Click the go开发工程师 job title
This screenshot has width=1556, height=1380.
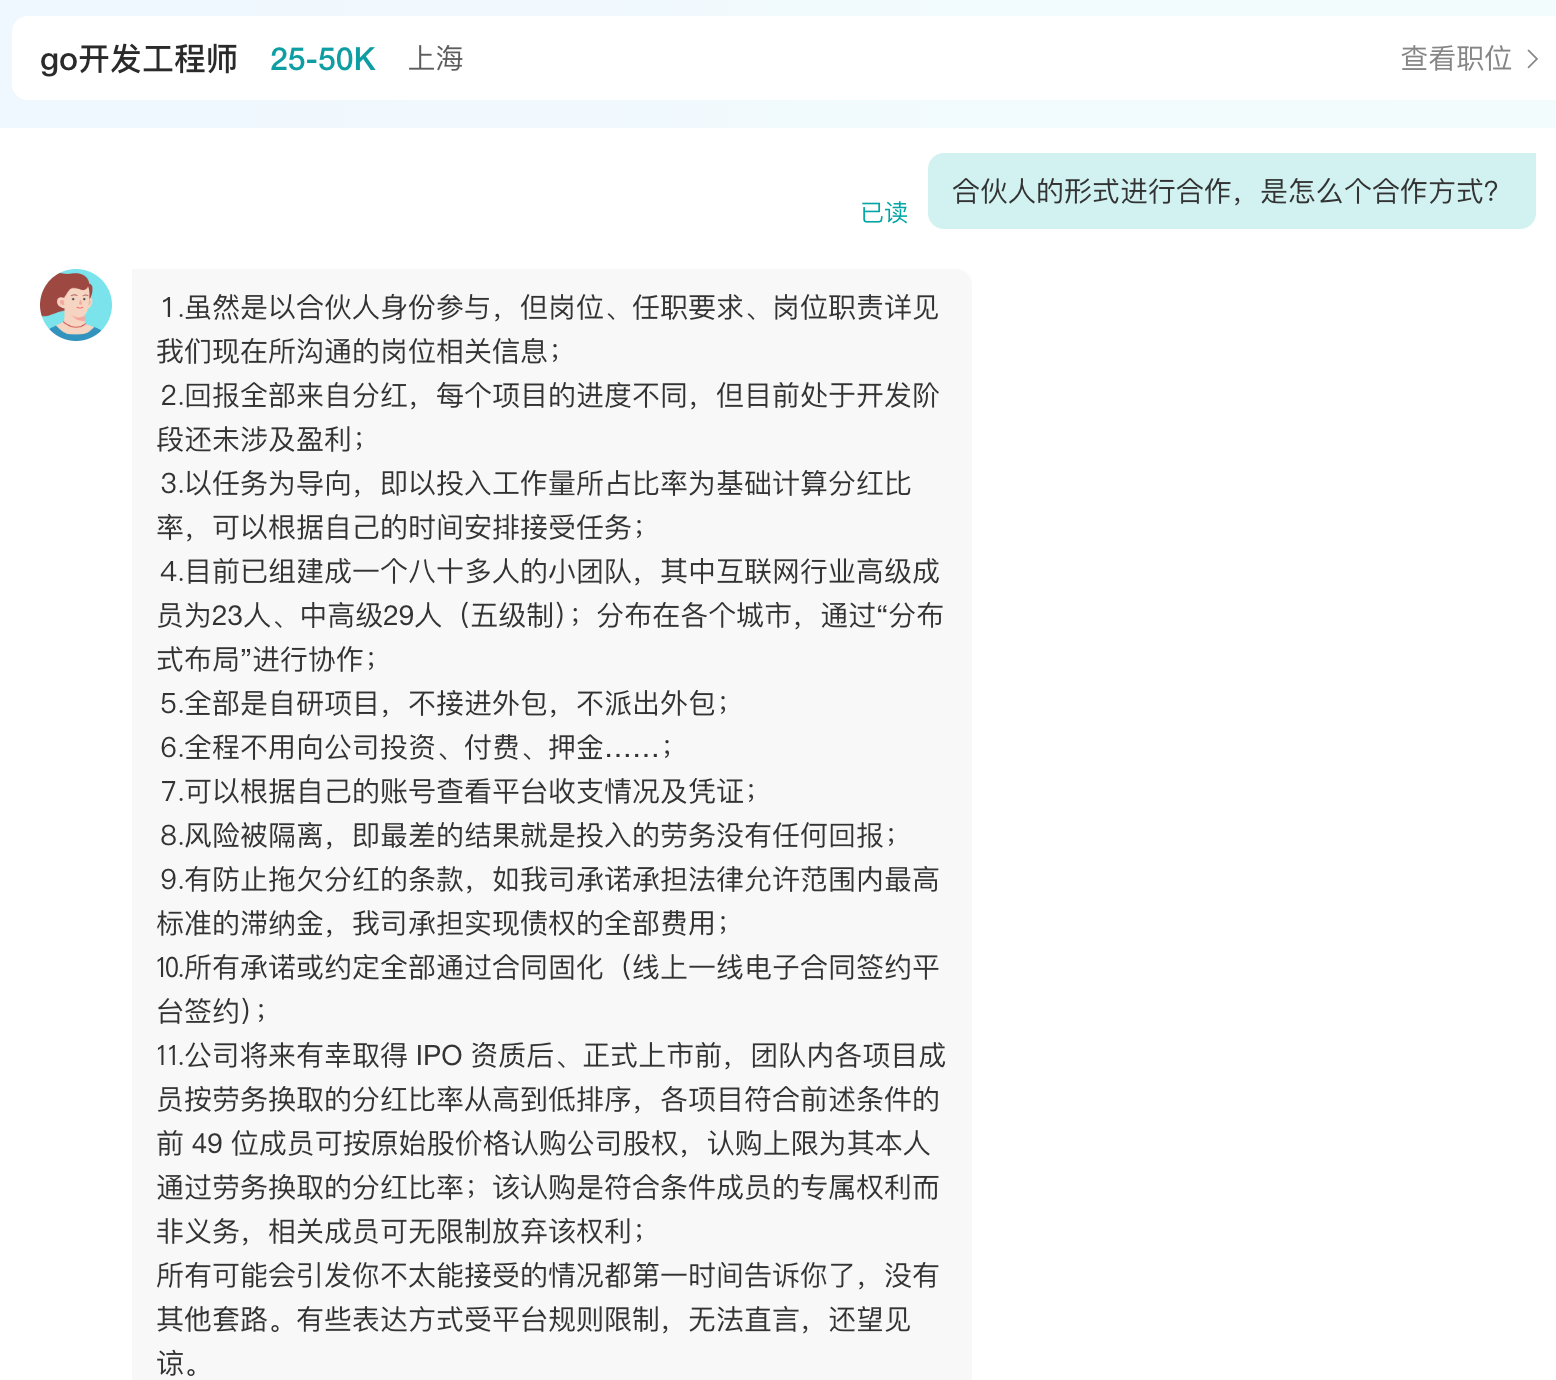click(139, 59)
